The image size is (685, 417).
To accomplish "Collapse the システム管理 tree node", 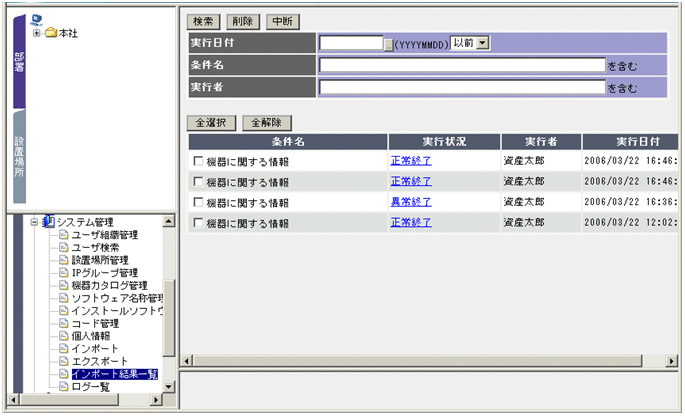I will (x=34, y=222).
